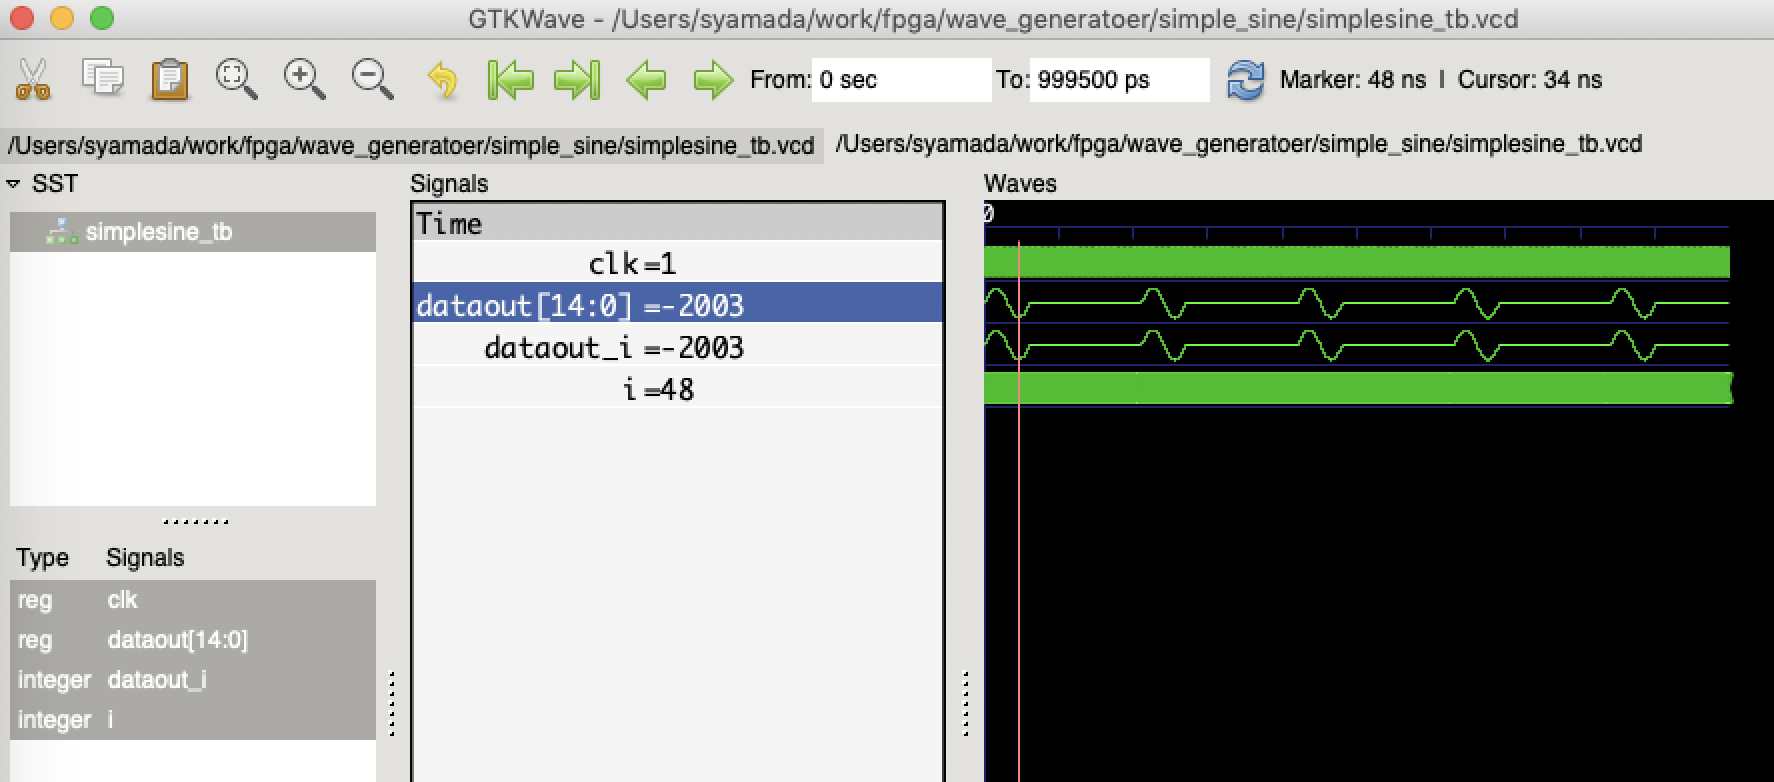Viewport: 1774px width, 782px height.
Task: Click the Cursor: 34 ns readout
Action: (1530, 79)
